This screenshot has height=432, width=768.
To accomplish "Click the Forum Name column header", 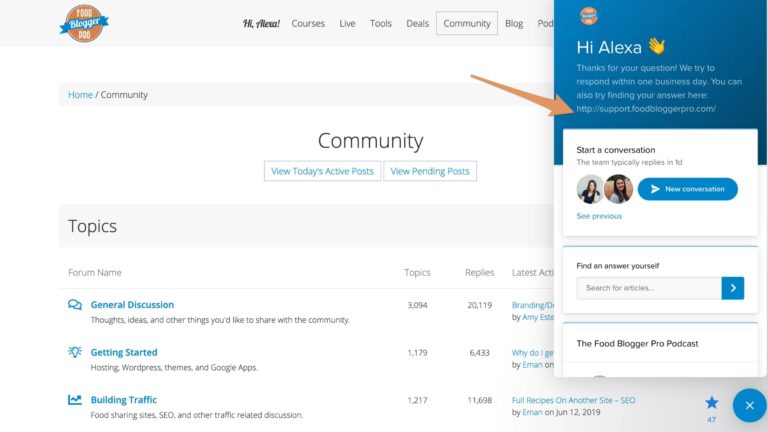I will tap(95, 272).
